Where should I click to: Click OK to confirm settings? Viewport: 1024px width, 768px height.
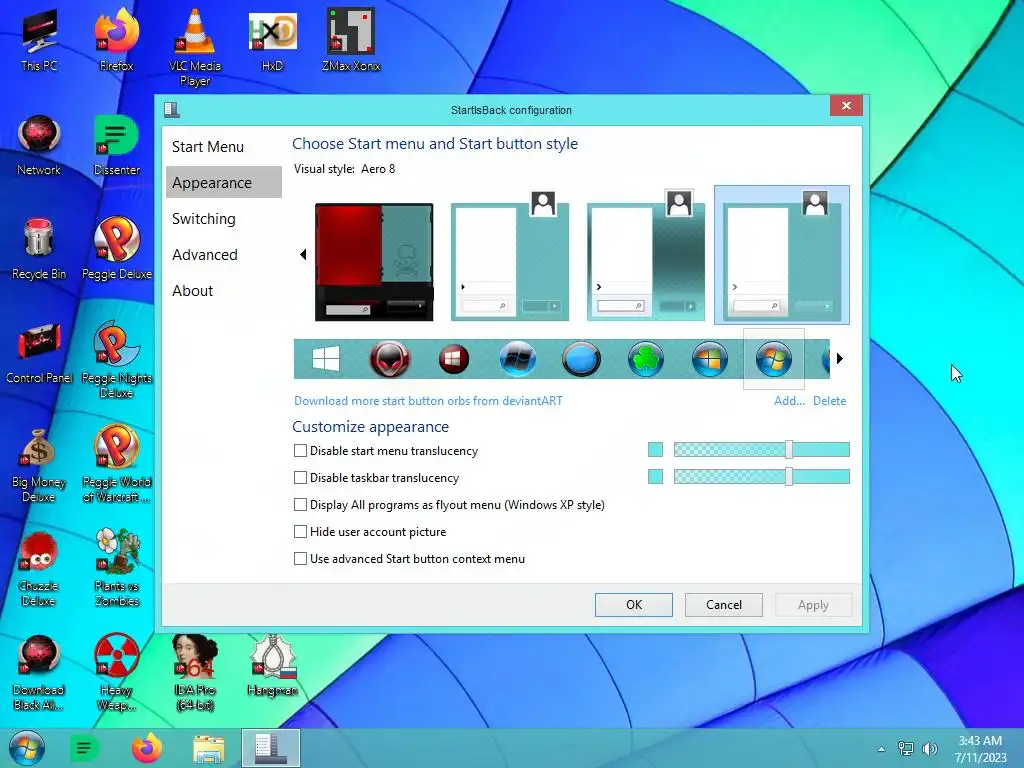[x=633, y=605]
